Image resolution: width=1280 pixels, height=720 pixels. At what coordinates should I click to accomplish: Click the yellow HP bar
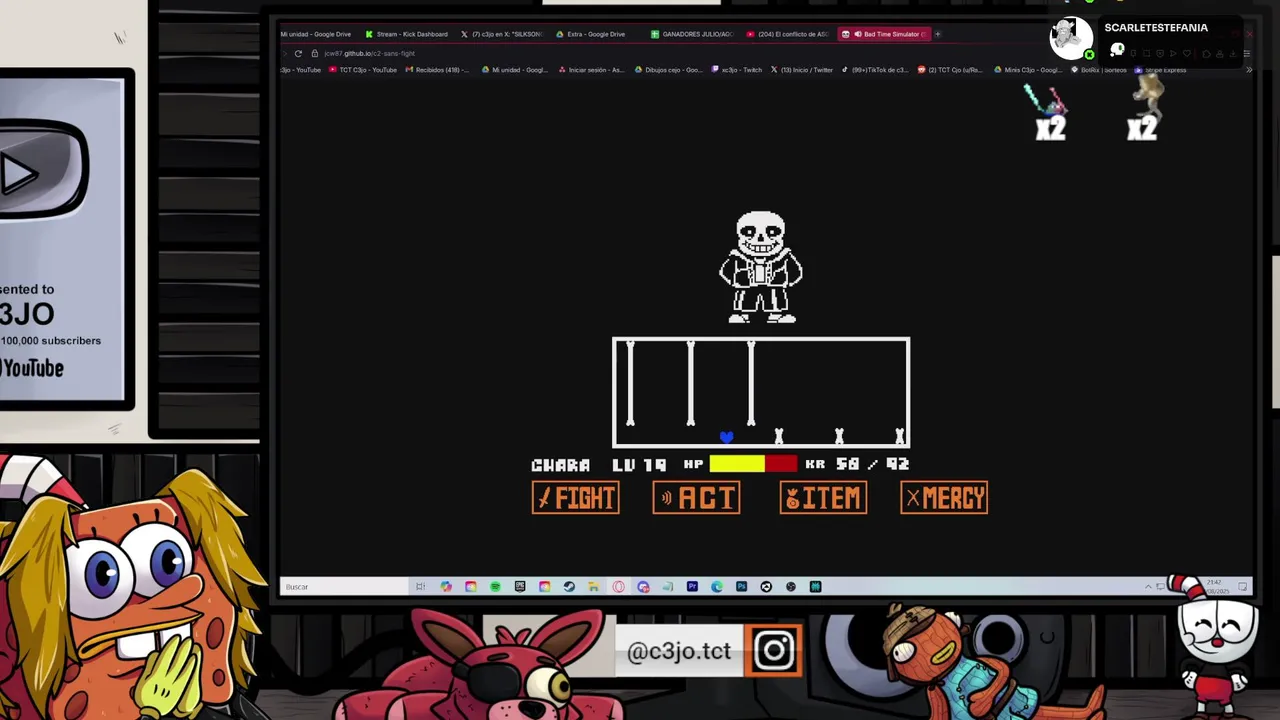tap(737, 464)
